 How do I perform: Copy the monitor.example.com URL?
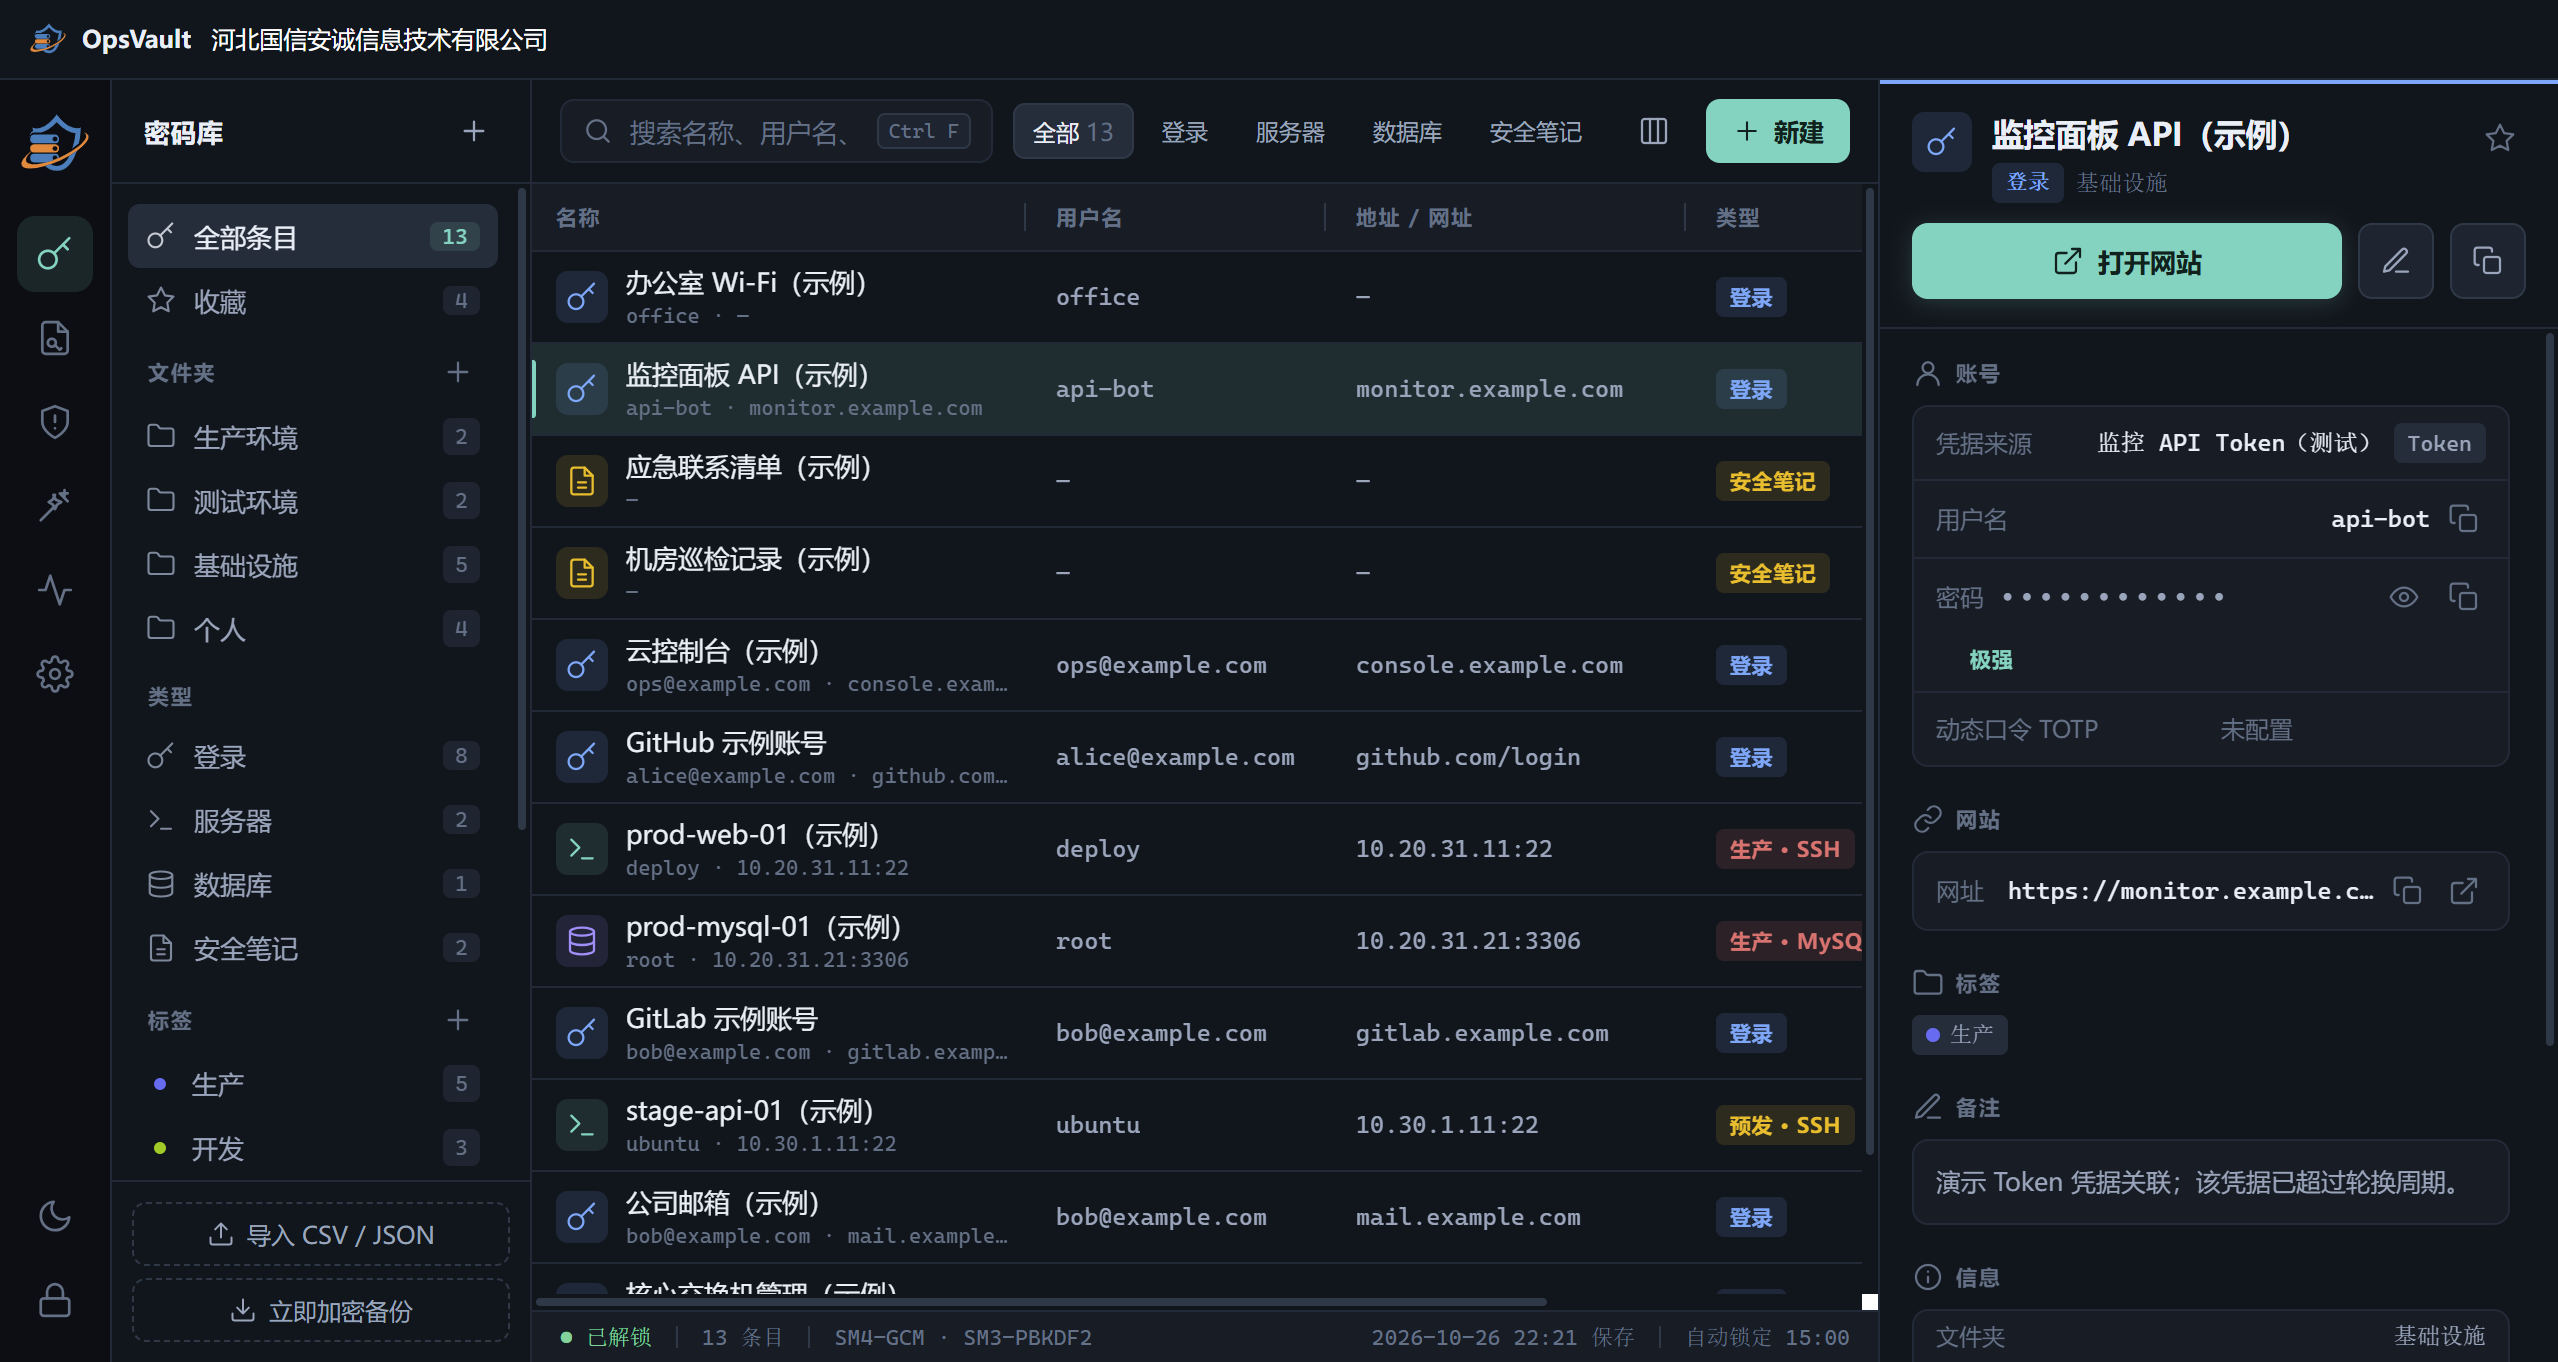(x=2407, y=890)
